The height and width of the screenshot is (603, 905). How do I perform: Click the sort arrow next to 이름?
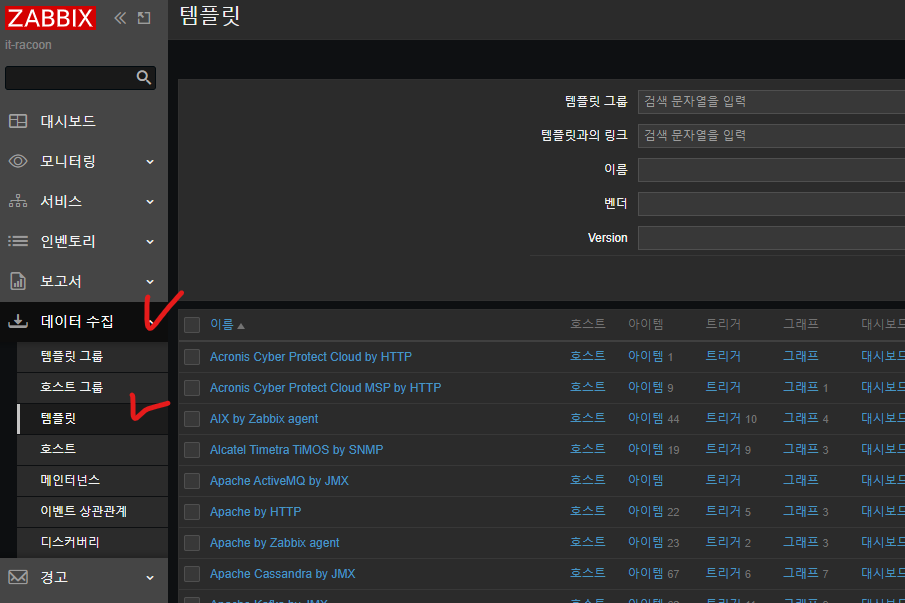click(241, 326)
